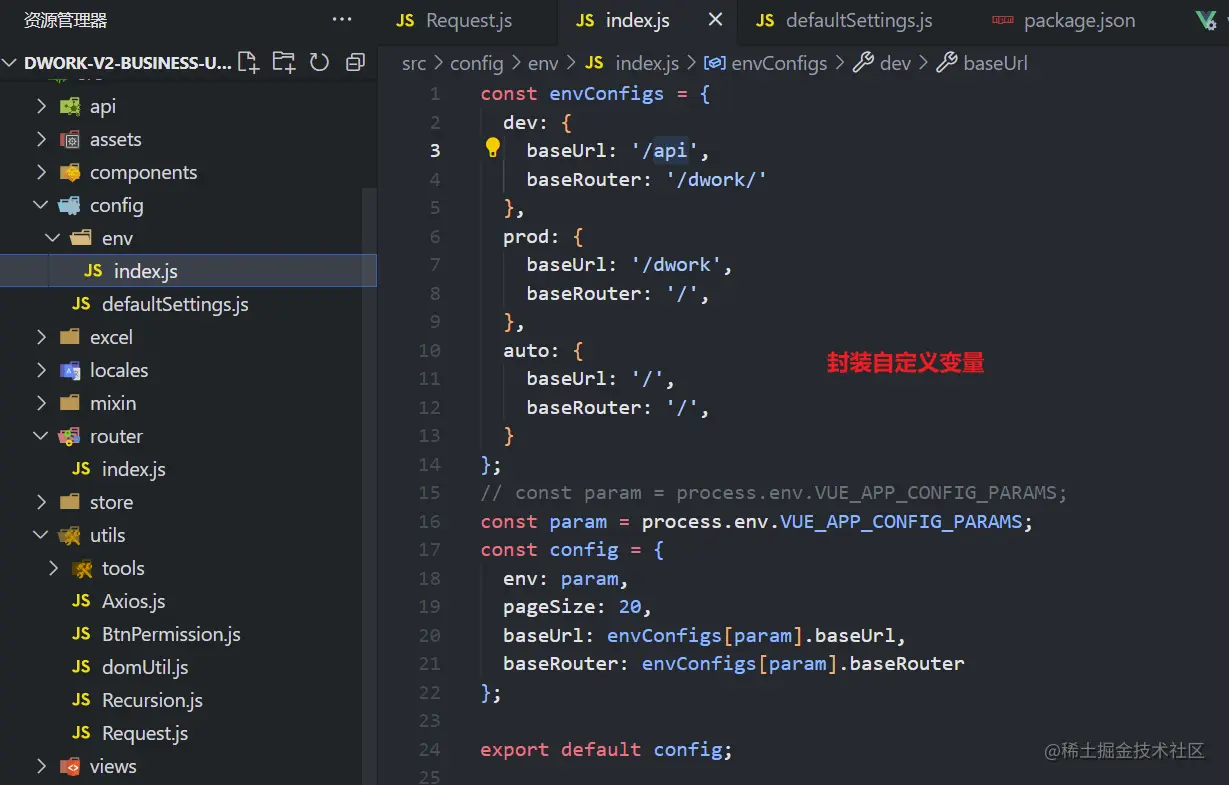Collapse the env folder chevron

(x=53, y=238)
